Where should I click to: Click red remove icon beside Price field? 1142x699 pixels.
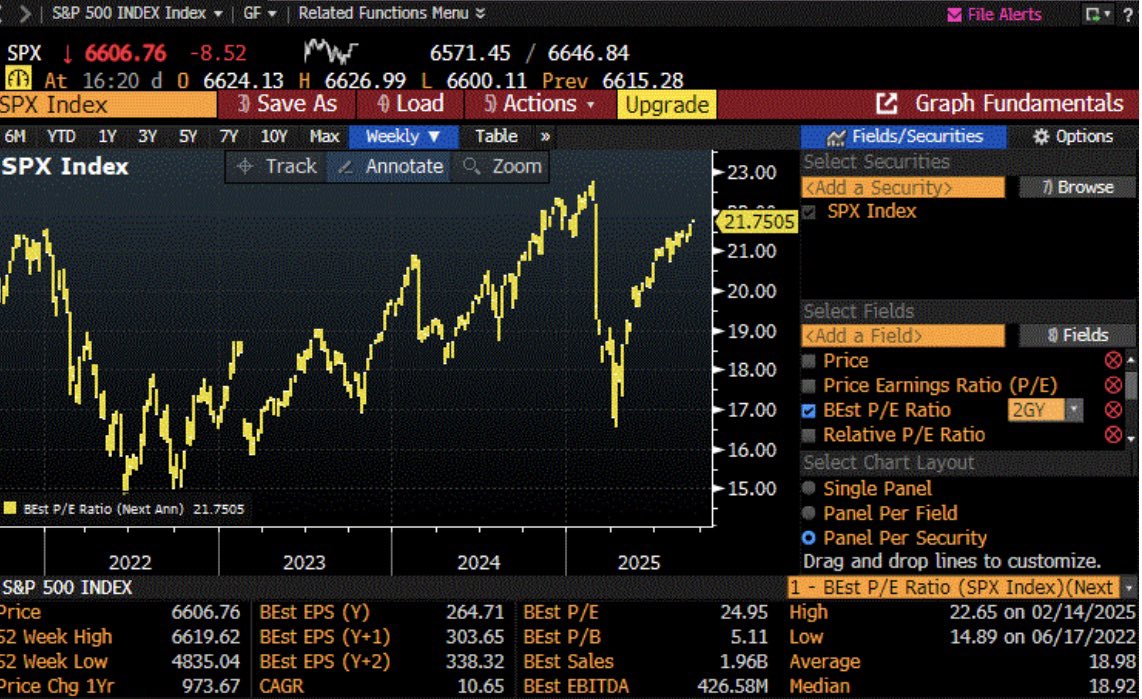tap(1112, 361)
